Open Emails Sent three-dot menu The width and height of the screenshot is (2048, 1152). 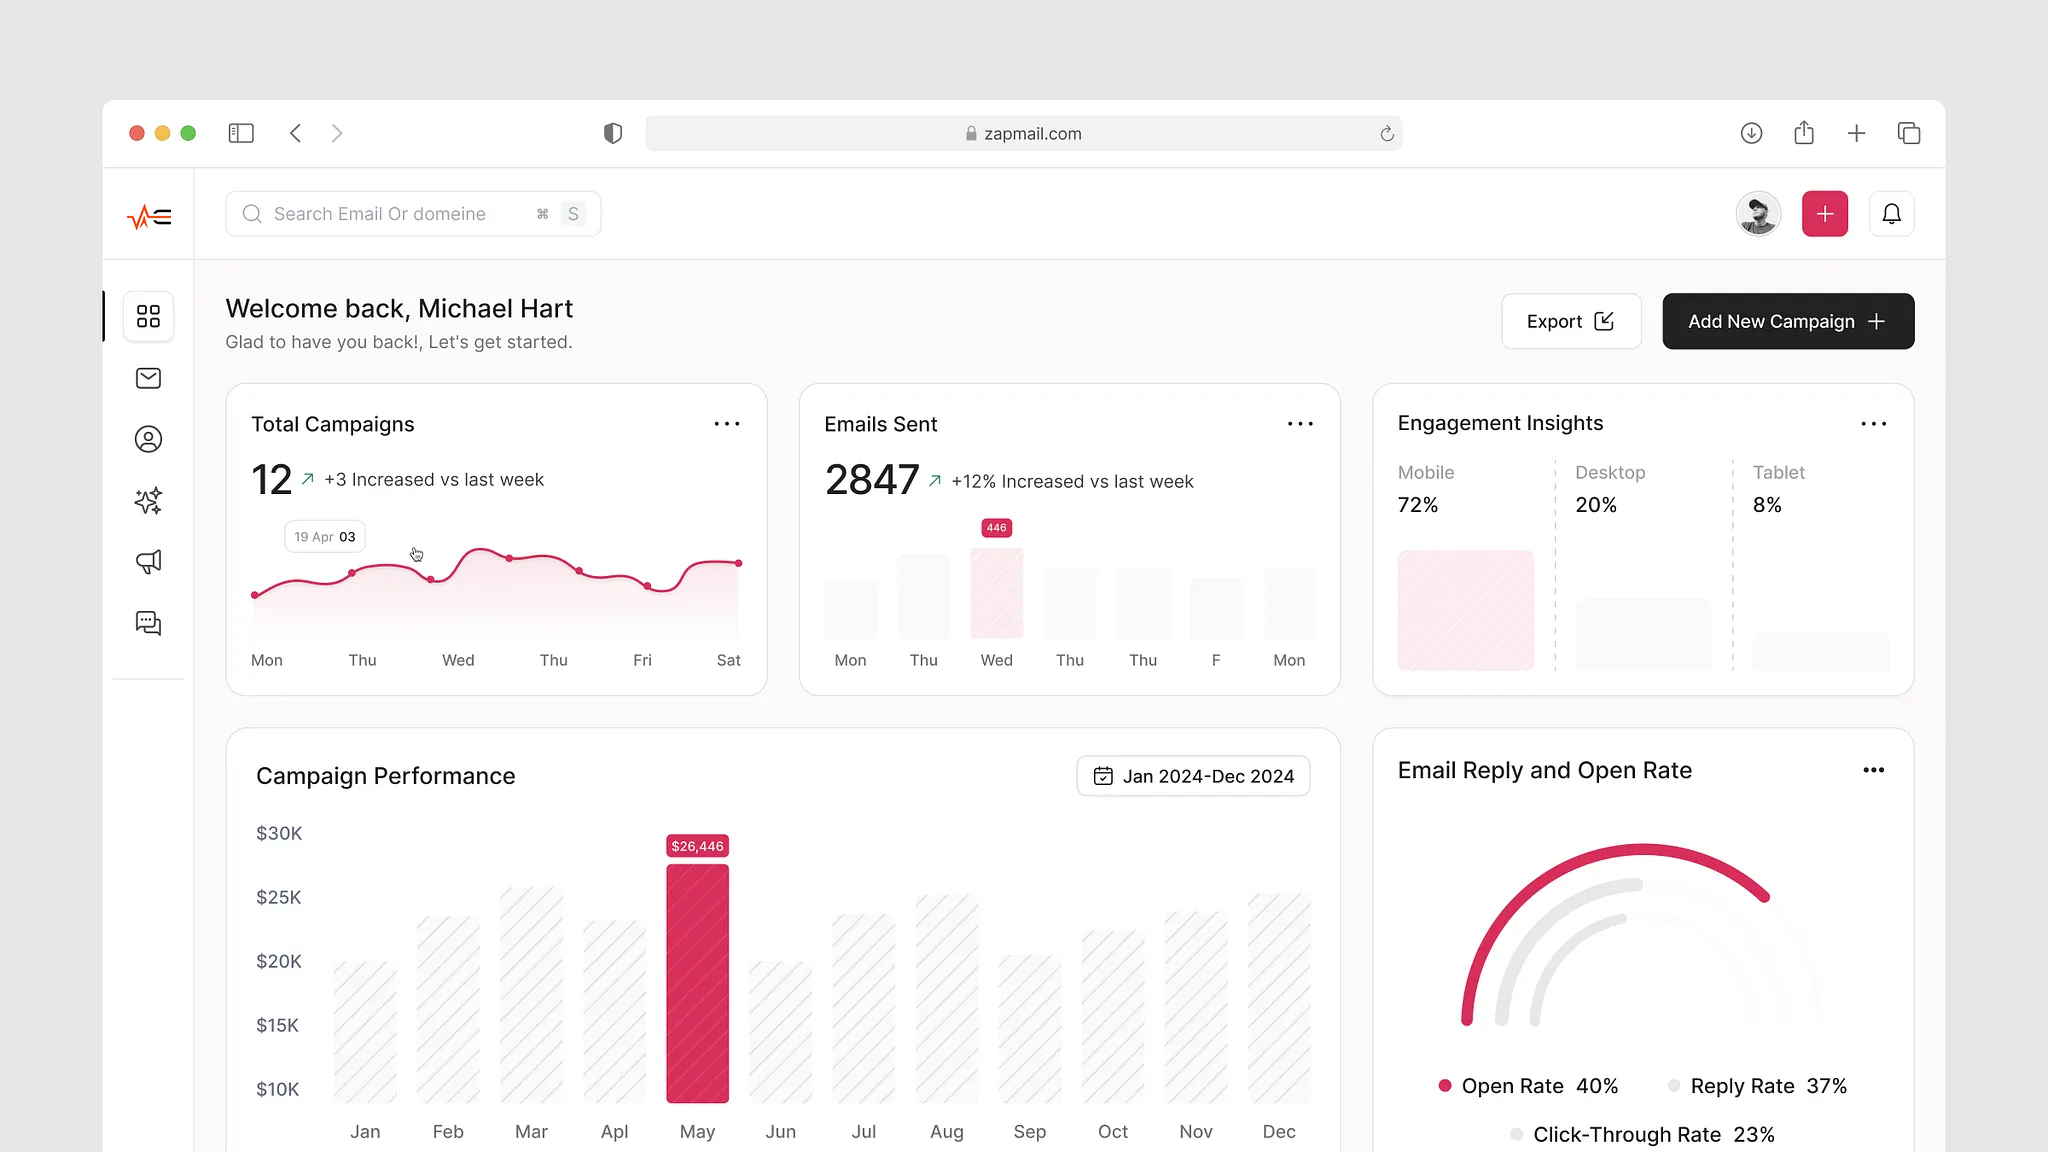(1300, 424)
